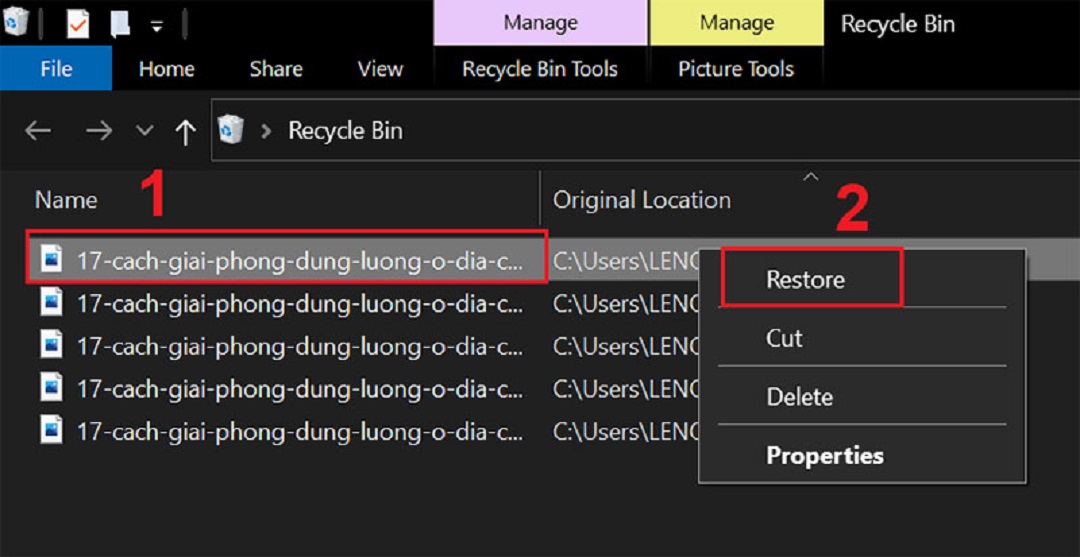
Task: Sort by the Original Location column header
Action: [642, 200]
